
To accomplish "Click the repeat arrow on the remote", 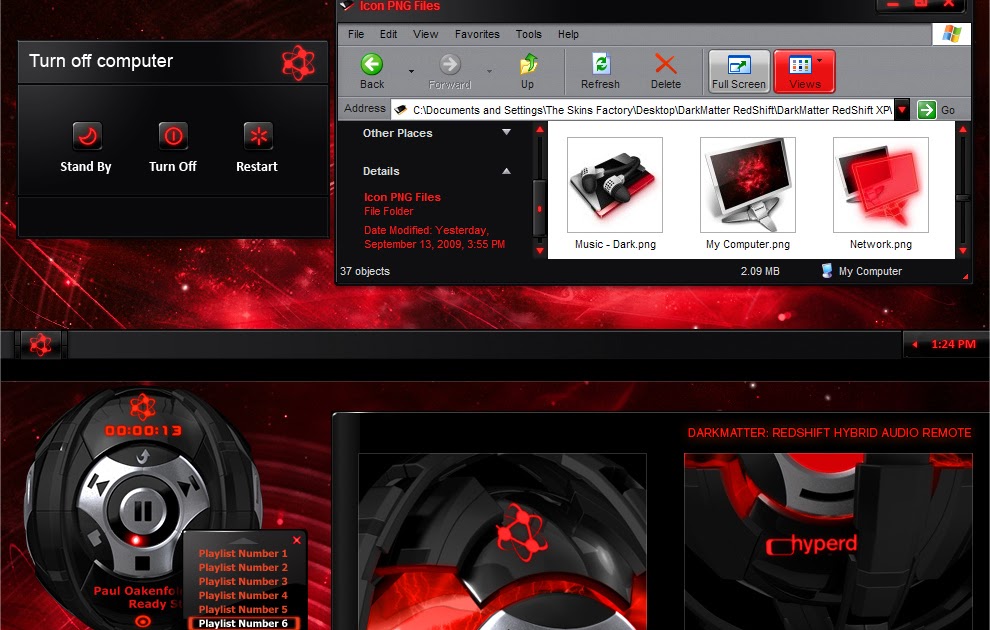I will coord(143,456).
